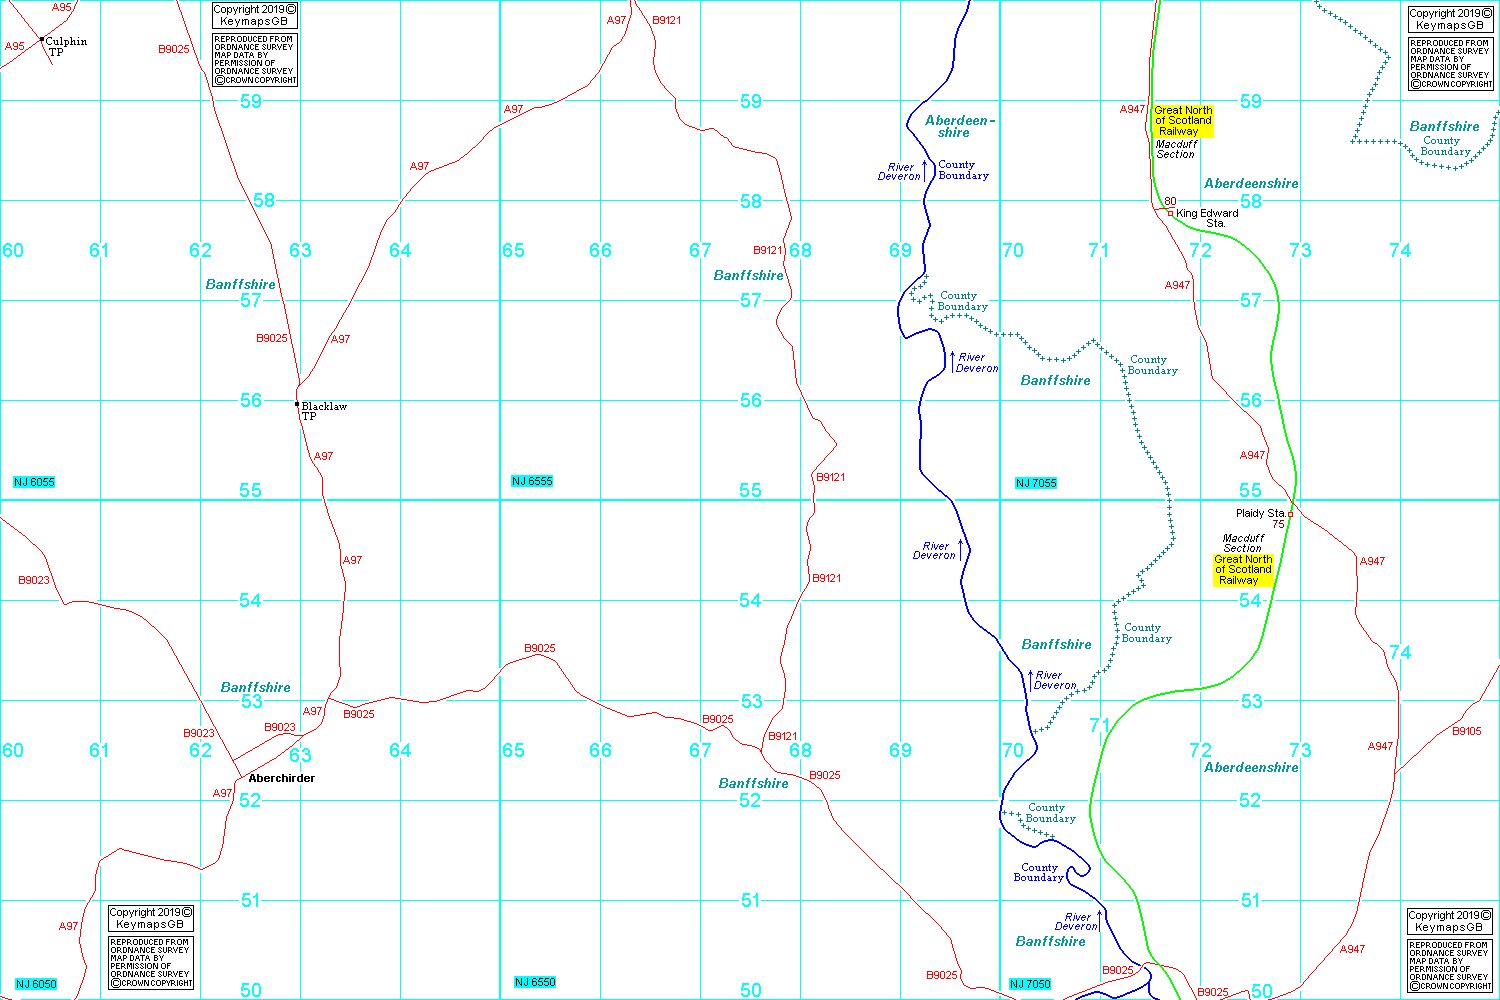Click the top-right Ordnance Survey notice box
Screen dimensions: 1500x1000
tap(1449, 64)
